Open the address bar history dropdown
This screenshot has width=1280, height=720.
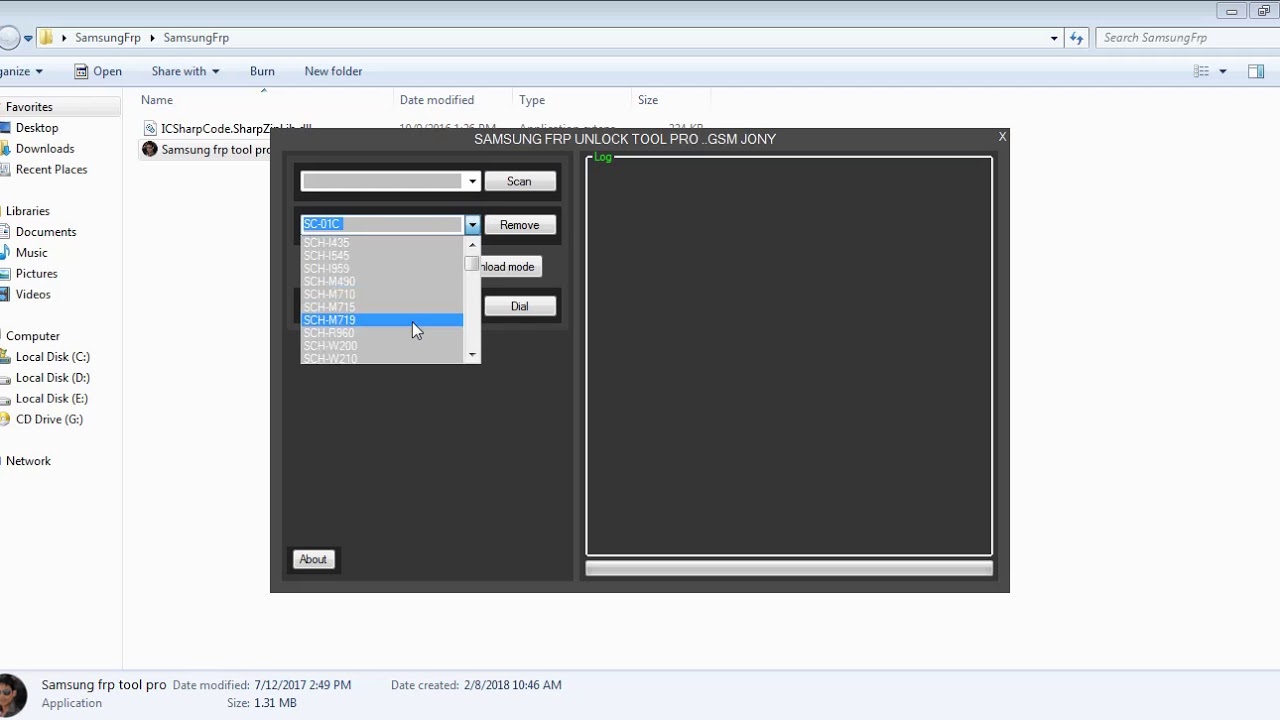point(1054,38)
